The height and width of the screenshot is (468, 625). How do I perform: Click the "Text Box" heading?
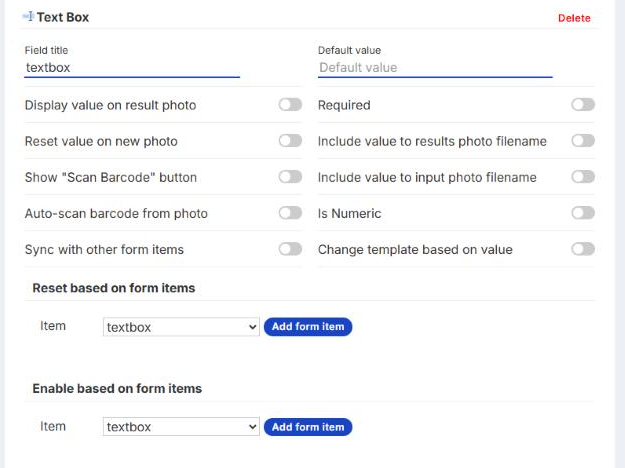(63, 17)
